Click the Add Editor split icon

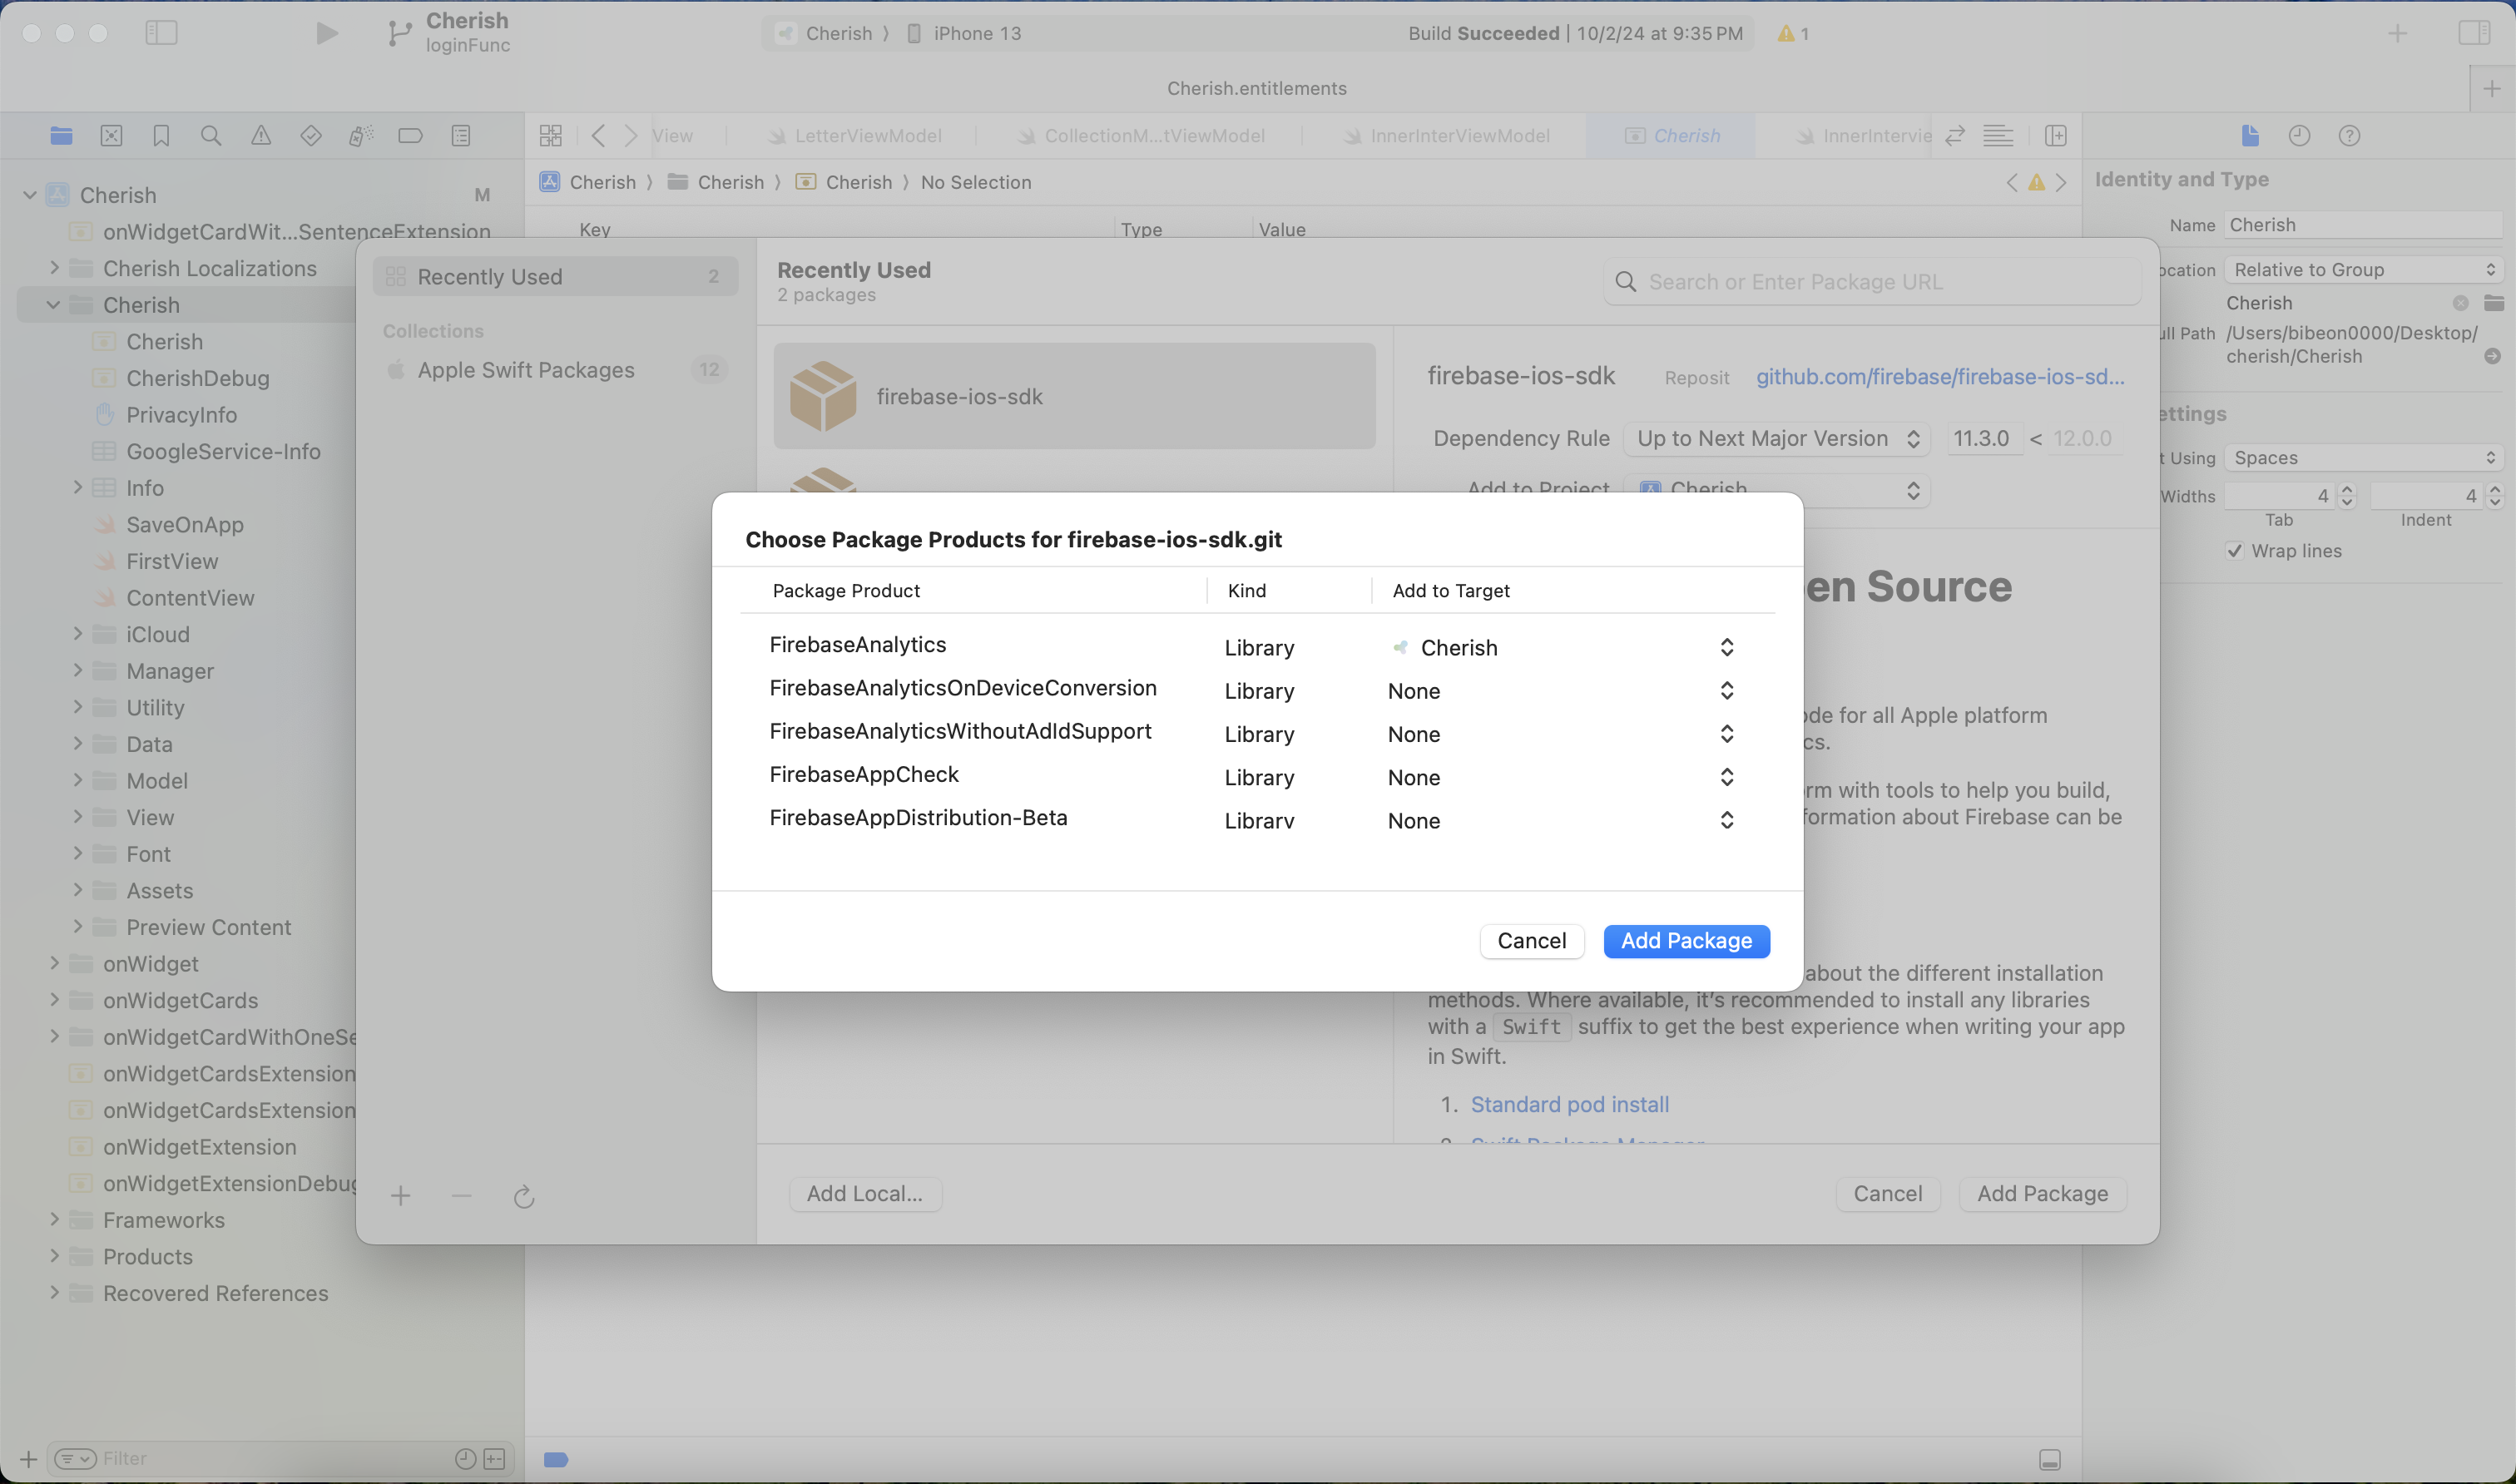point(2056,136)
